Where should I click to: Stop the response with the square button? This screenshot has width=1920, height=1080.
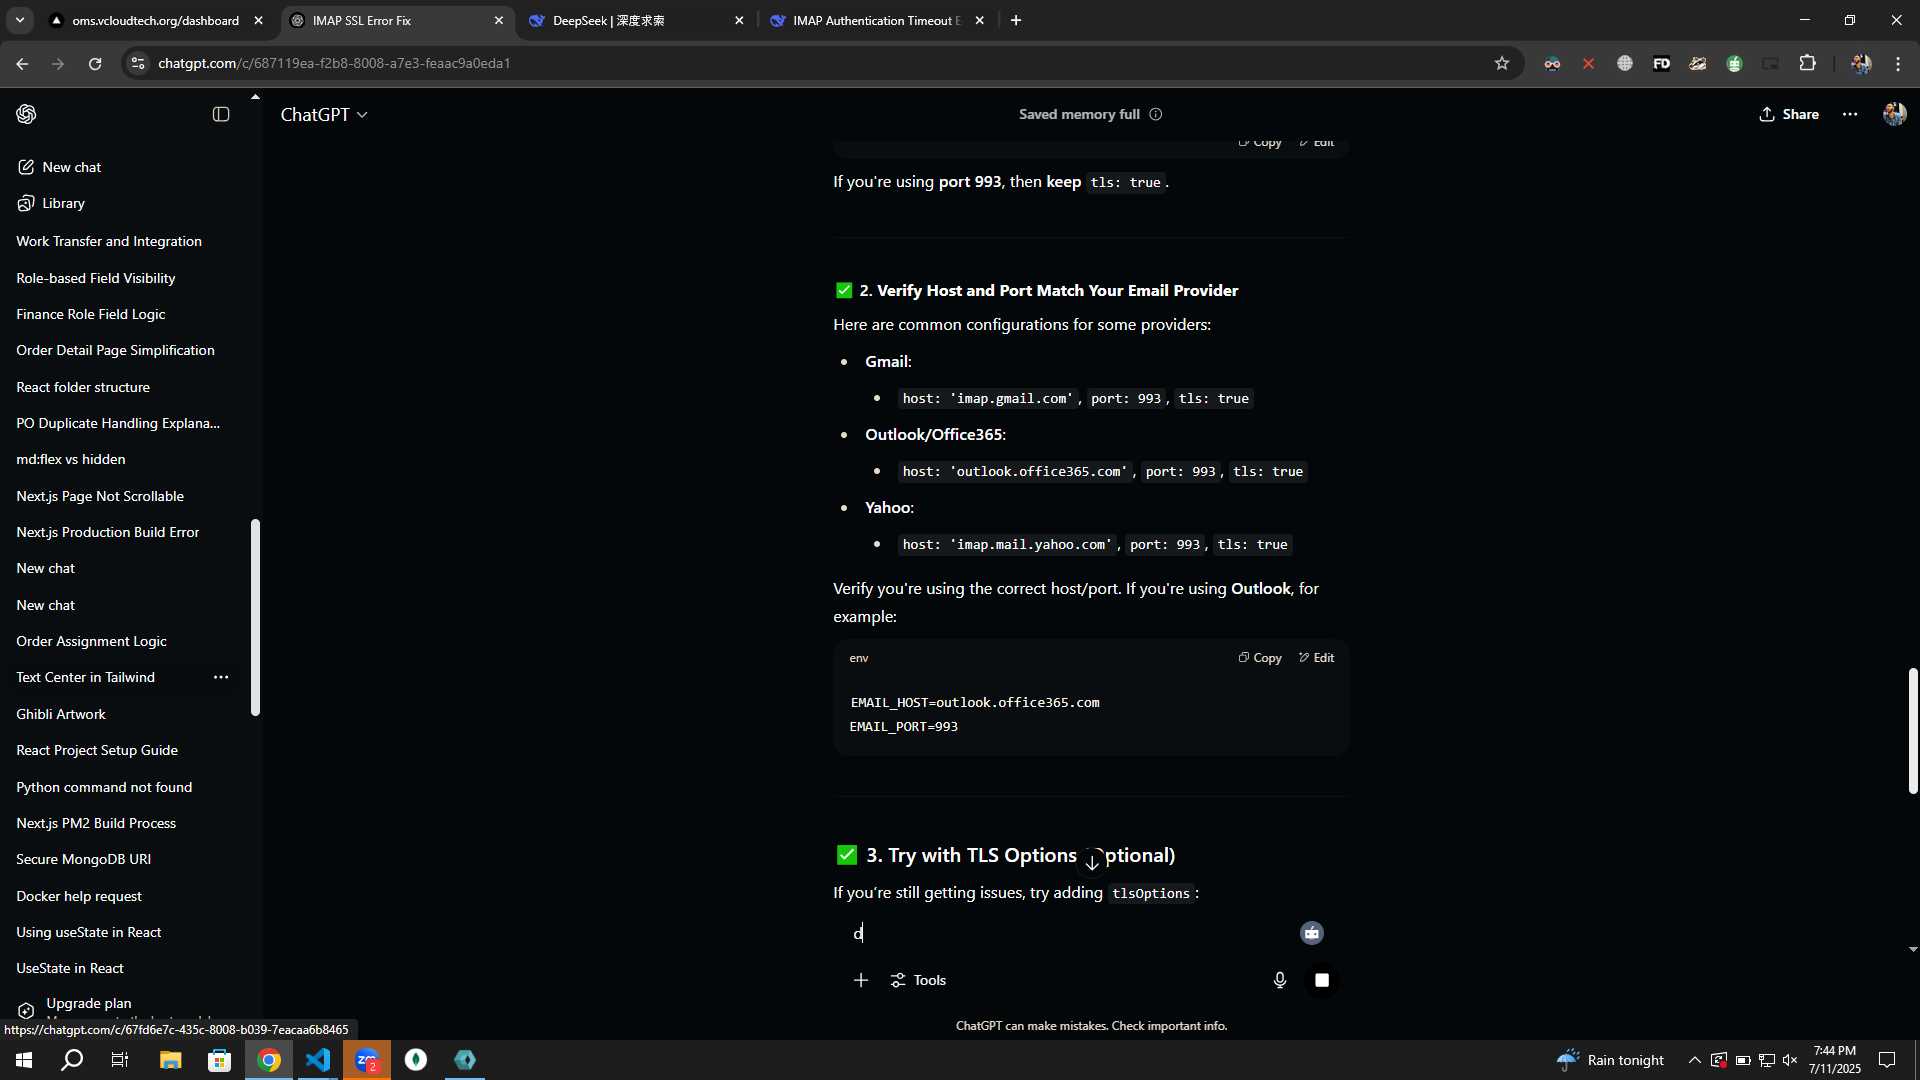pos(1322,980)
